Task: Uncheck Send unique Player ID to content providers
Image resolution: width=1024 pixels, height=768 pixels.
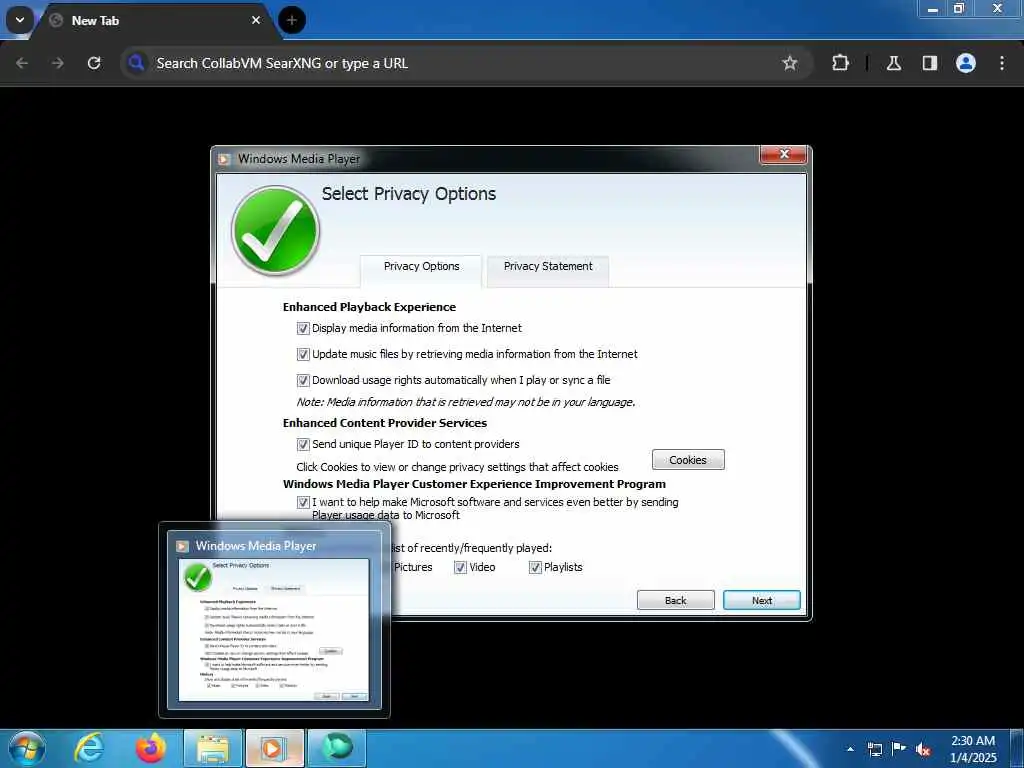Action: [x=303, y=445]
